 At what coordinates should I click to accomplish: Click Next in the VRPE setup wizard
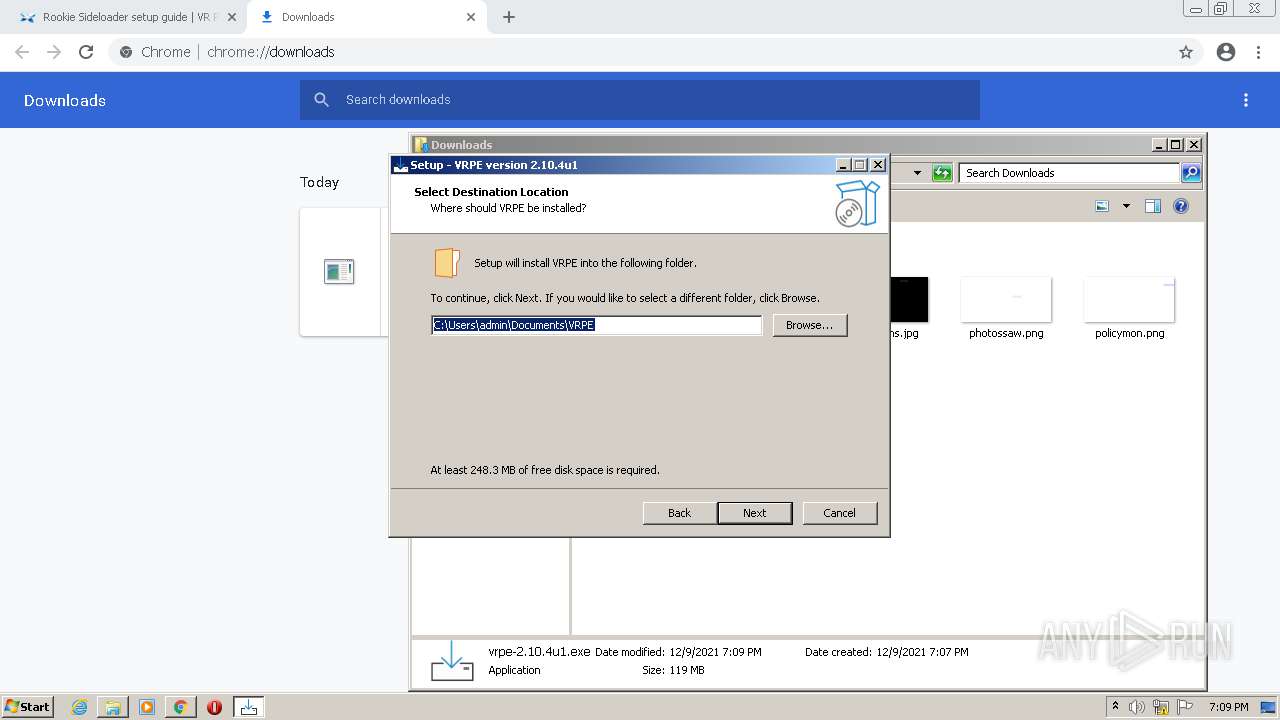(754, 513)
